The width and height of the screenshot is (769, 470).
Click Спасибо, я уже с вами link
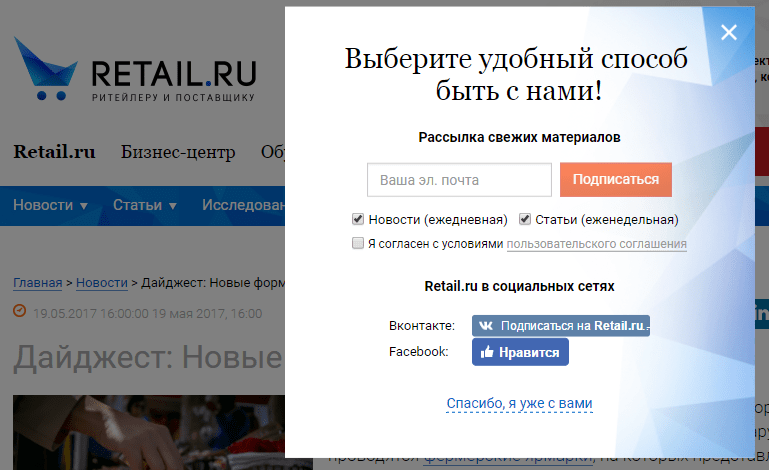pos(519,403)
